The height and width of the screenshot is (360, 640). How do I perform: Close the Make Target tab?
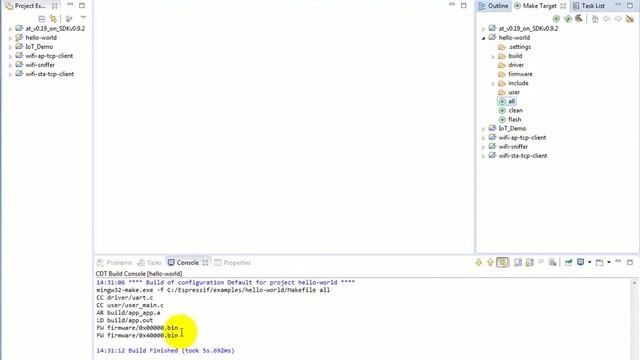[563, 6]
